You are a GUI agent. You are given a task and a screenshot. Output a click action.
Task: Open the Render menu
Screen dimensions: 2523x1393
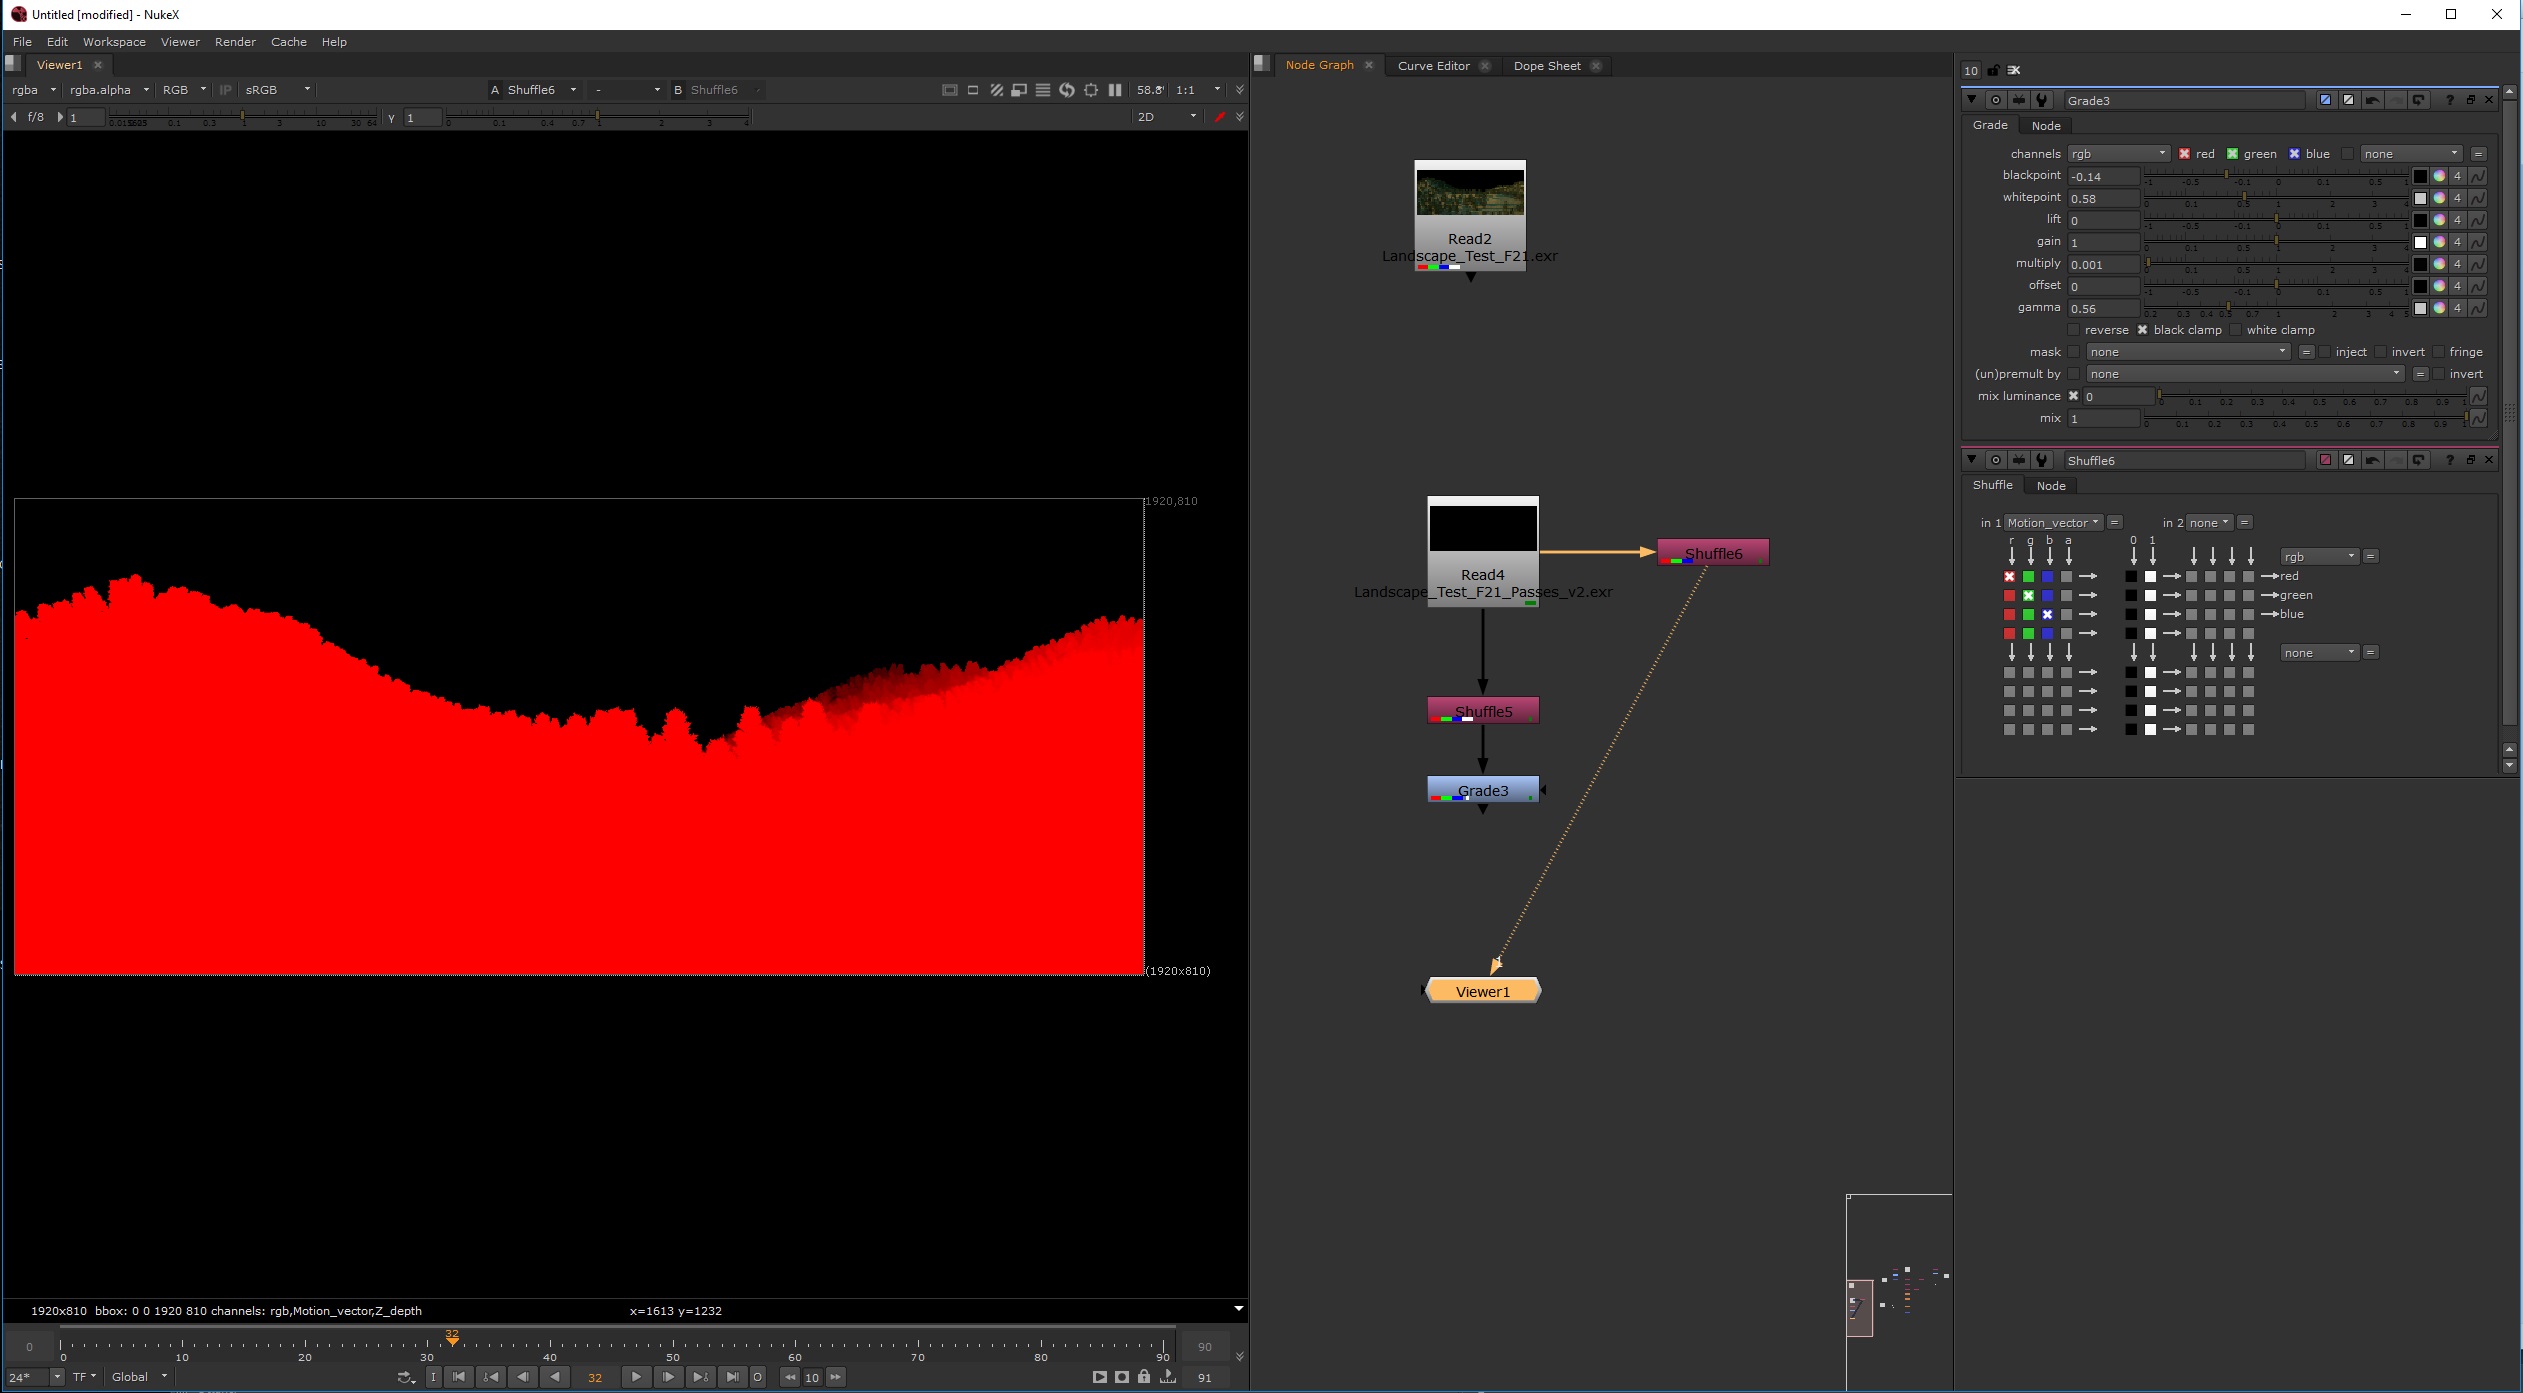tap(235, 42)
